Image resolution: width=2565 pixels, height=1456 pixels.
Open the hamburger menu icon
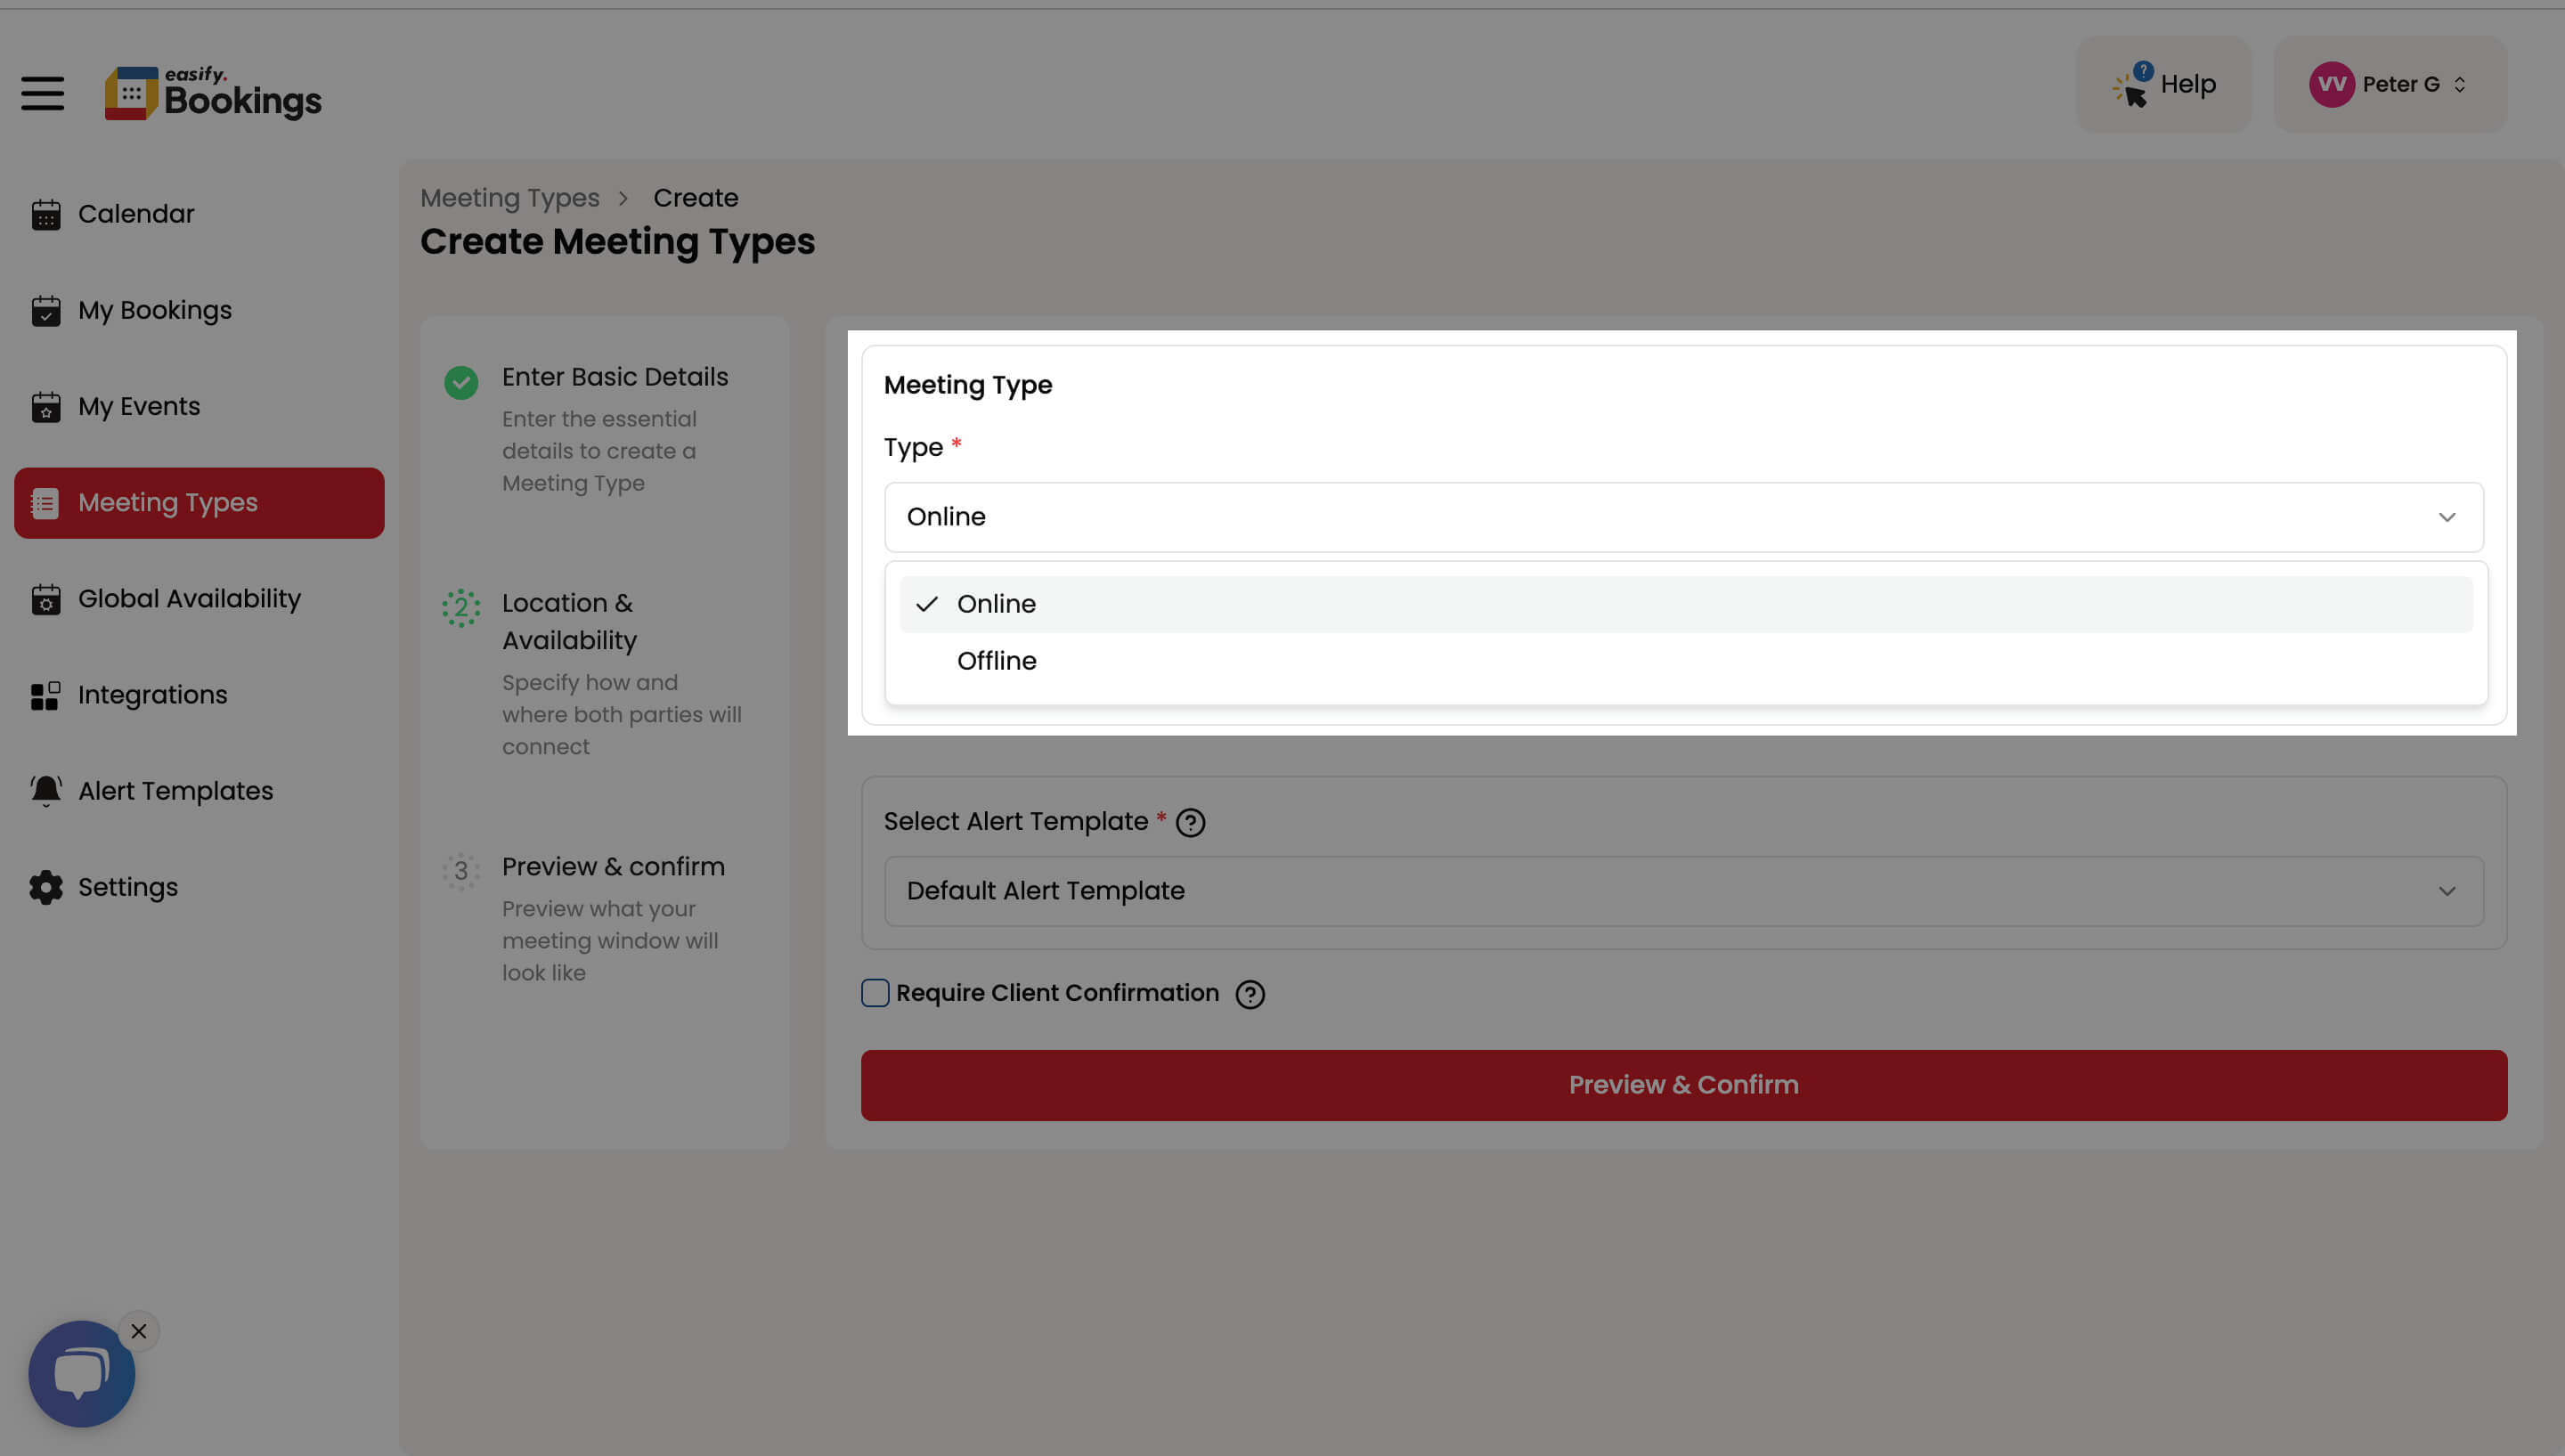[x=42, y=94]
